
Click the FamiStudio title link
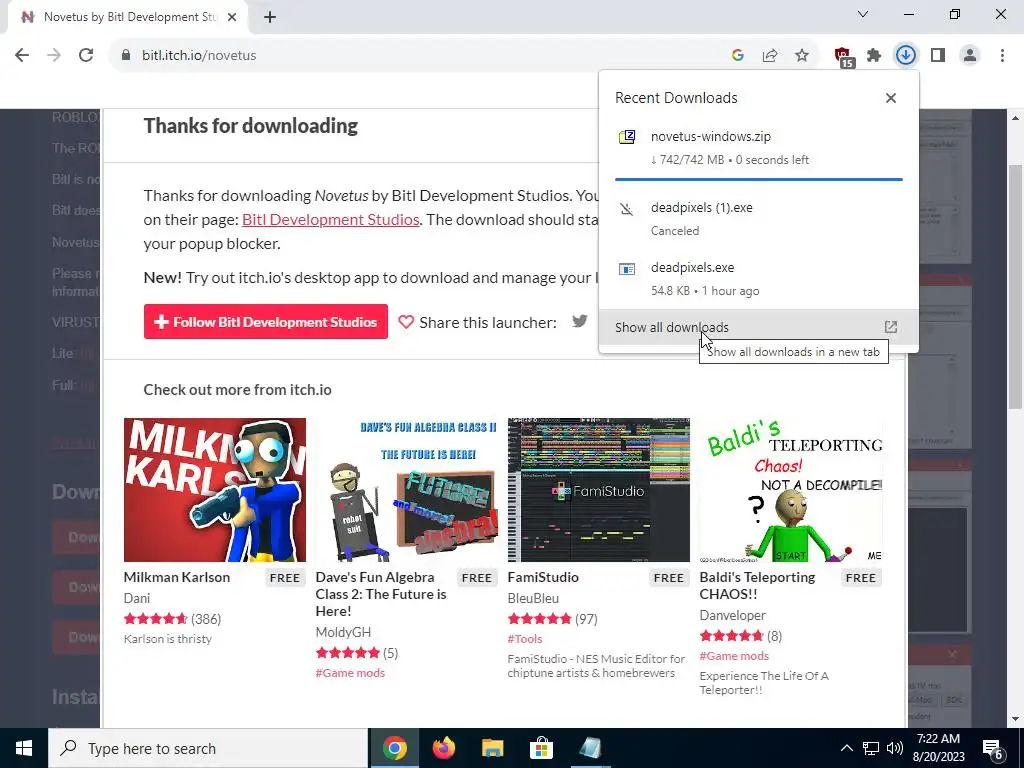click(x=543, y=577)
